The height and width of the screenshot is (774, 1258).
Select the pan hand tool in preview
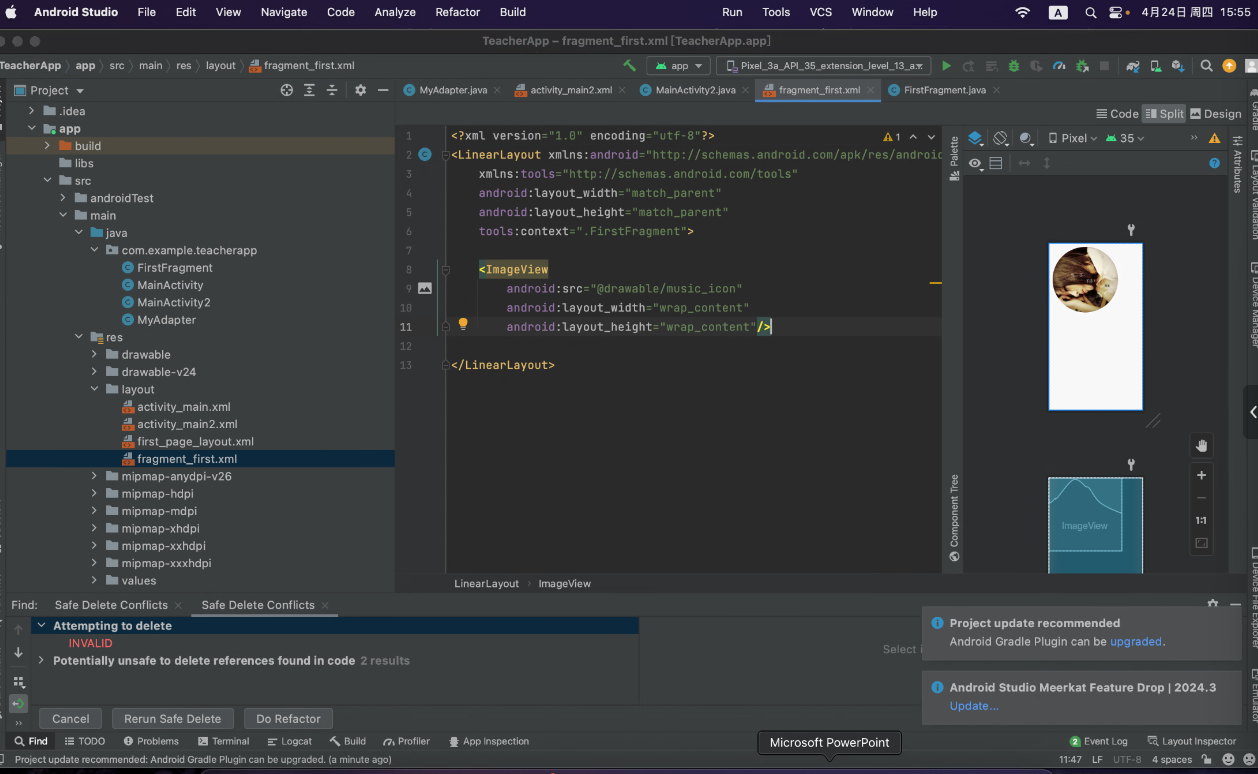click(x=1202, y=445)
